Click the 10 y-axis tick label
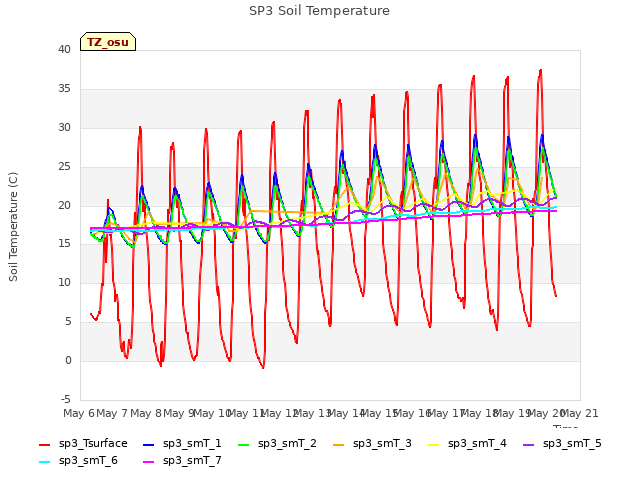 (x=64, y=282)
